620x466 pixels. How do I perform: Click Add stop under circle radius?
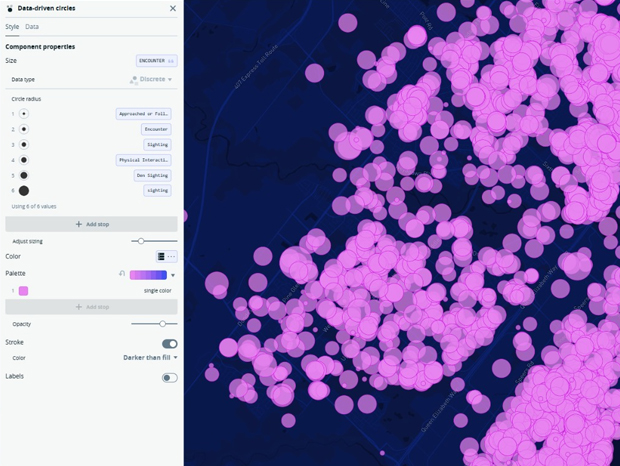point(91,224)
